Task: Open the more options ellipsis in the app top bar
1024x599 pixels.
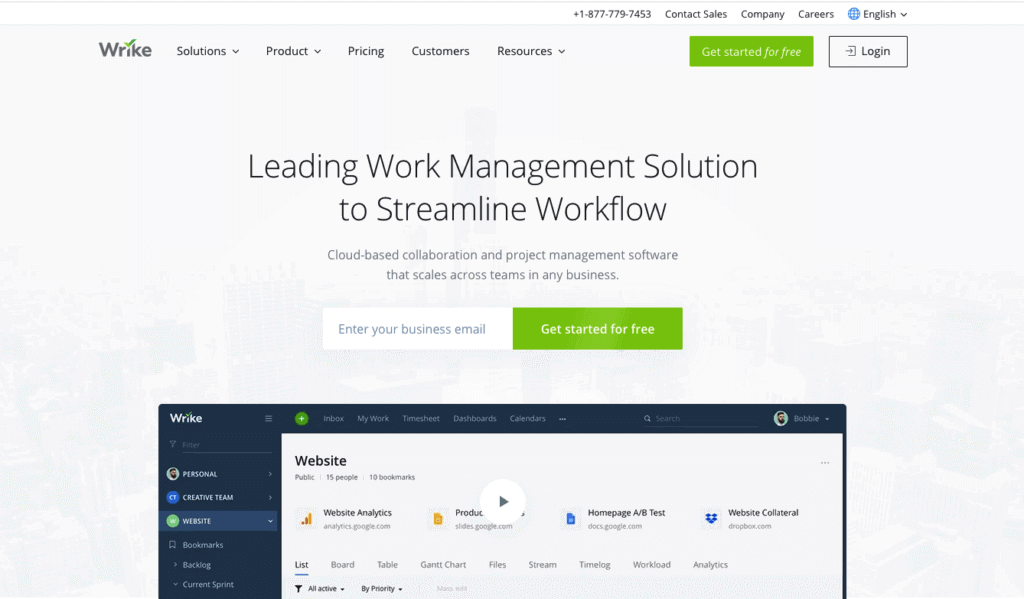Action: tap(562, 419)
